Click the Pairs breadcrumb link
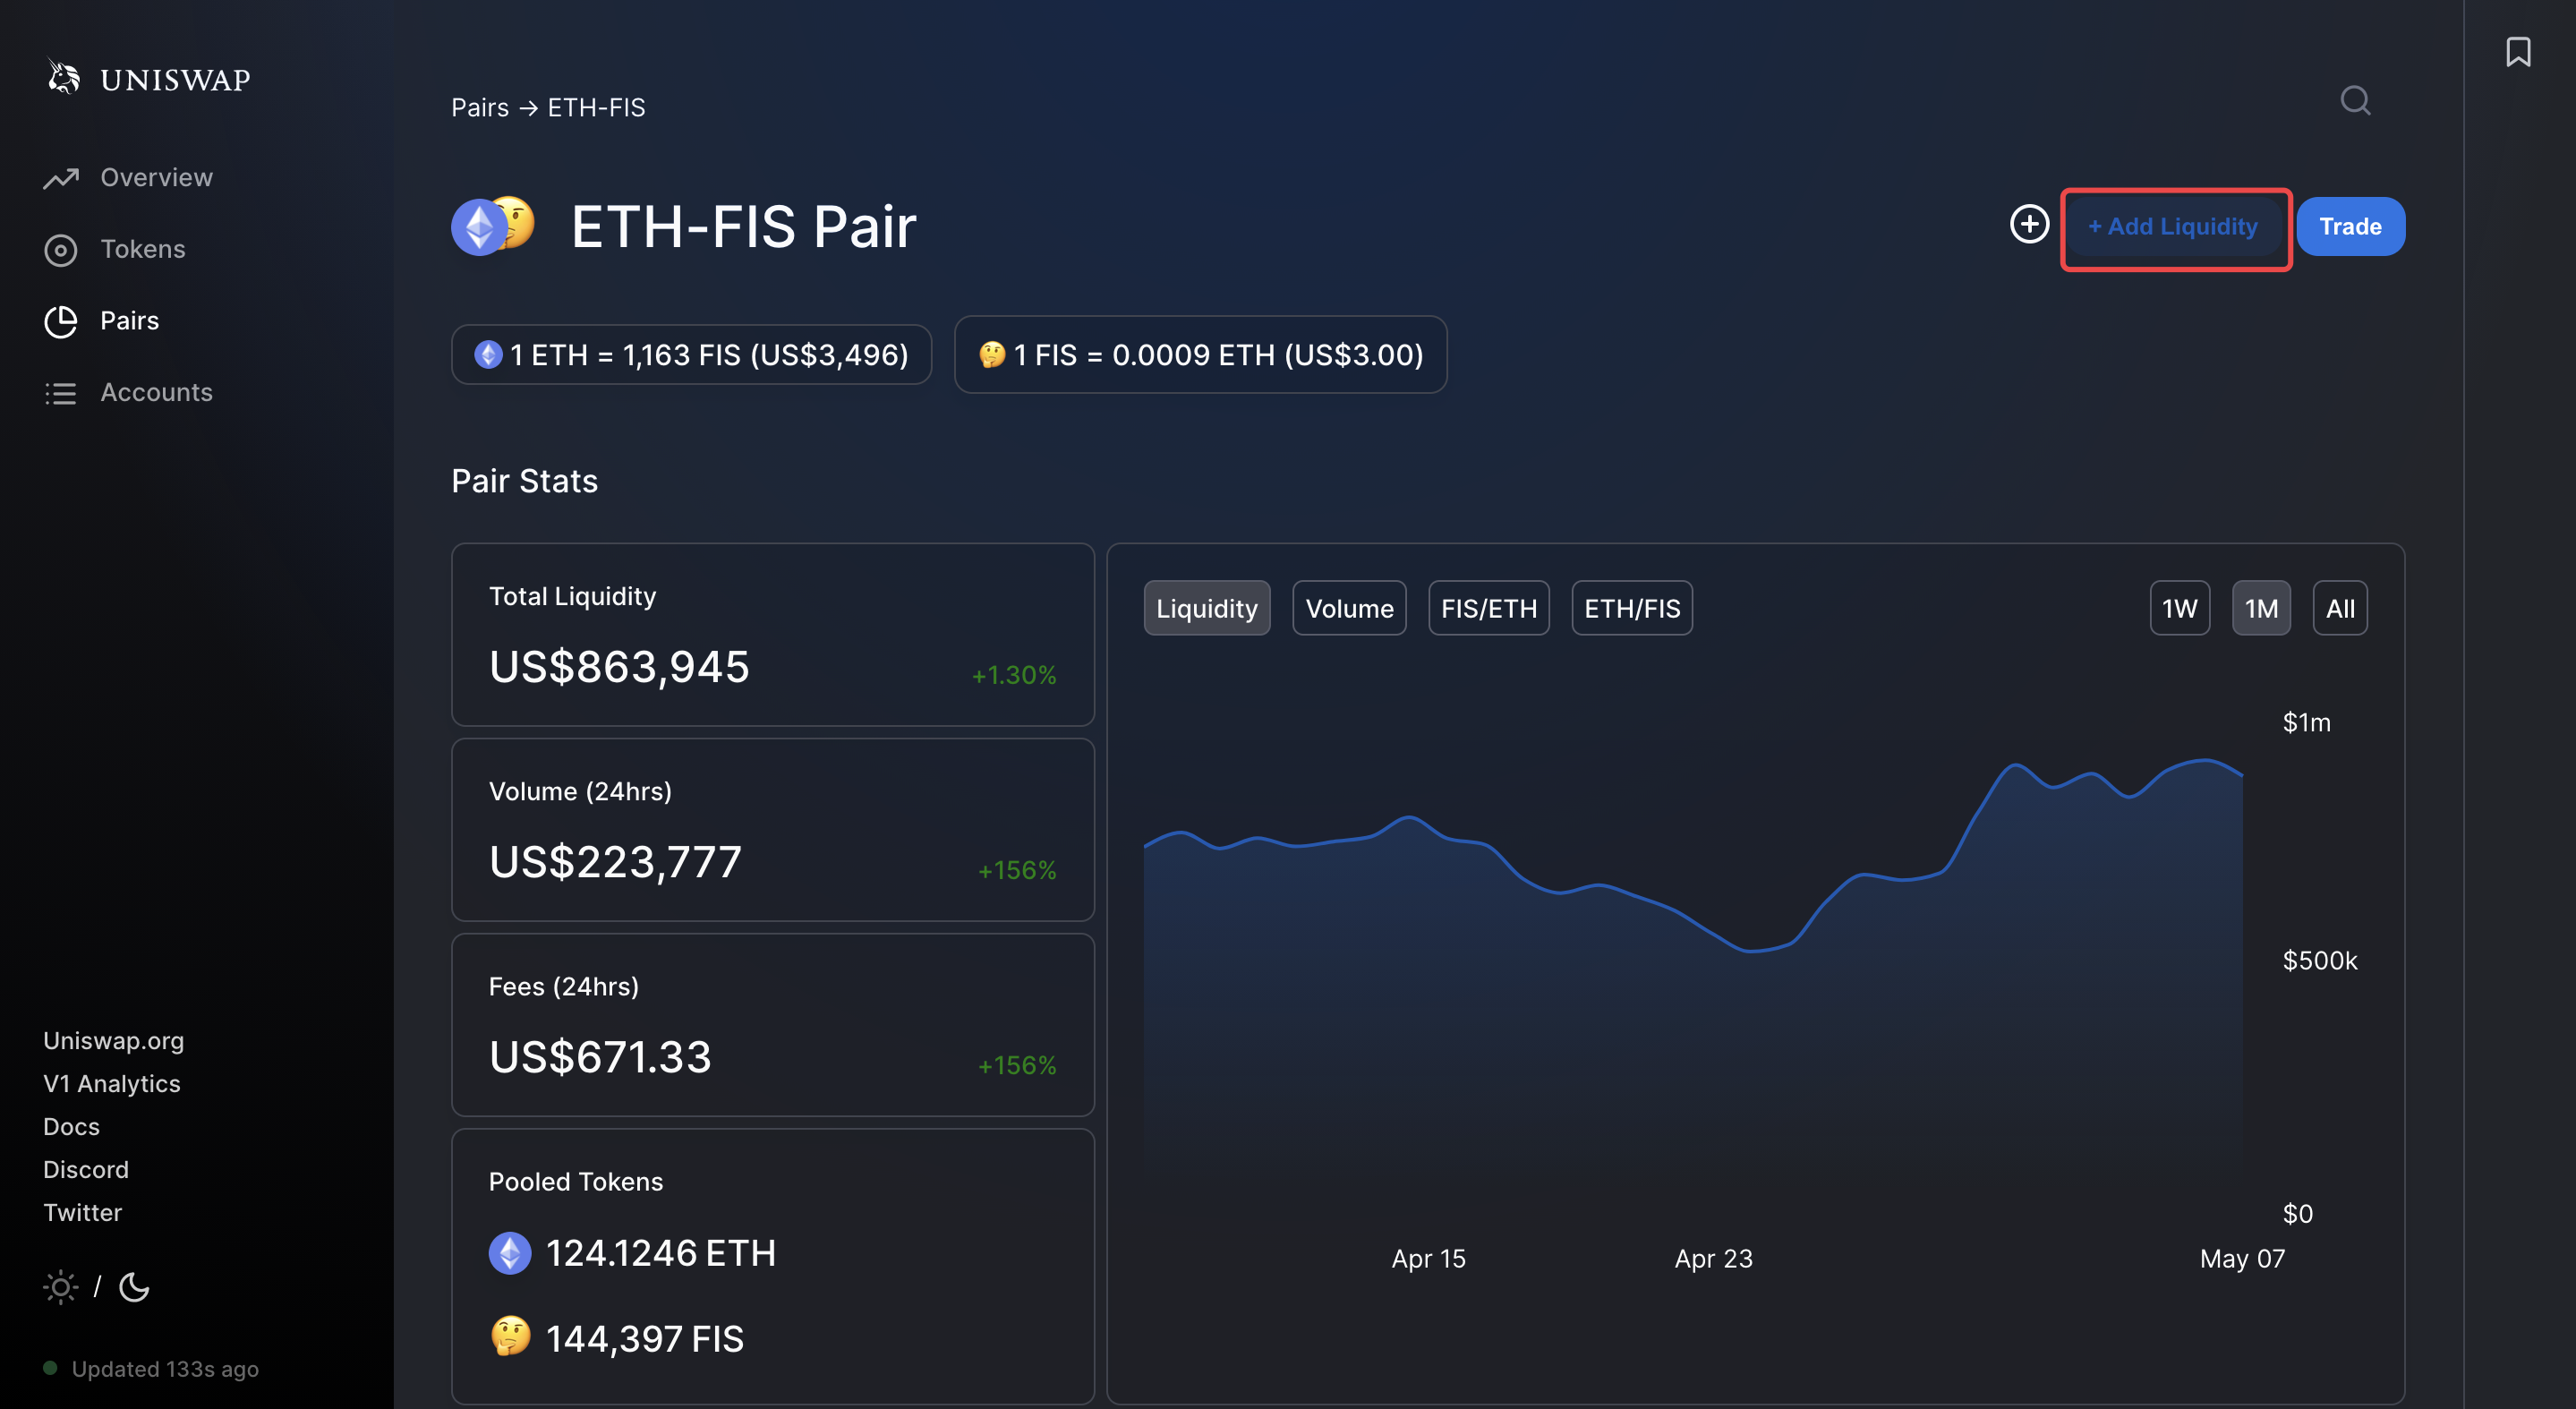 [480, 107]
